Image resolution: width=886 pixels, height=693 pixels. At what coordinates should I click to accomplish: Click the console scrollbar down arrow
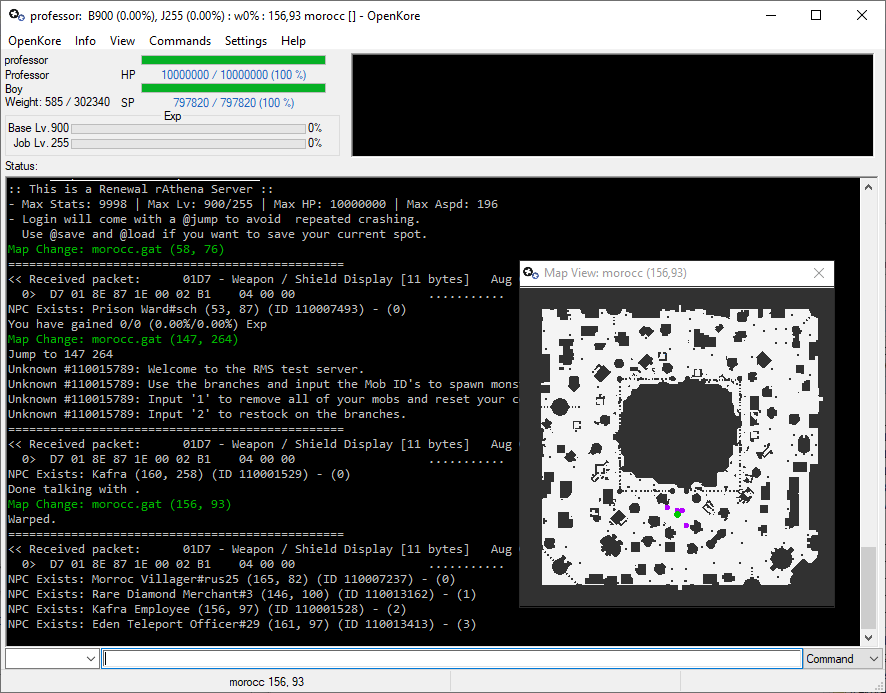(868, 638)
